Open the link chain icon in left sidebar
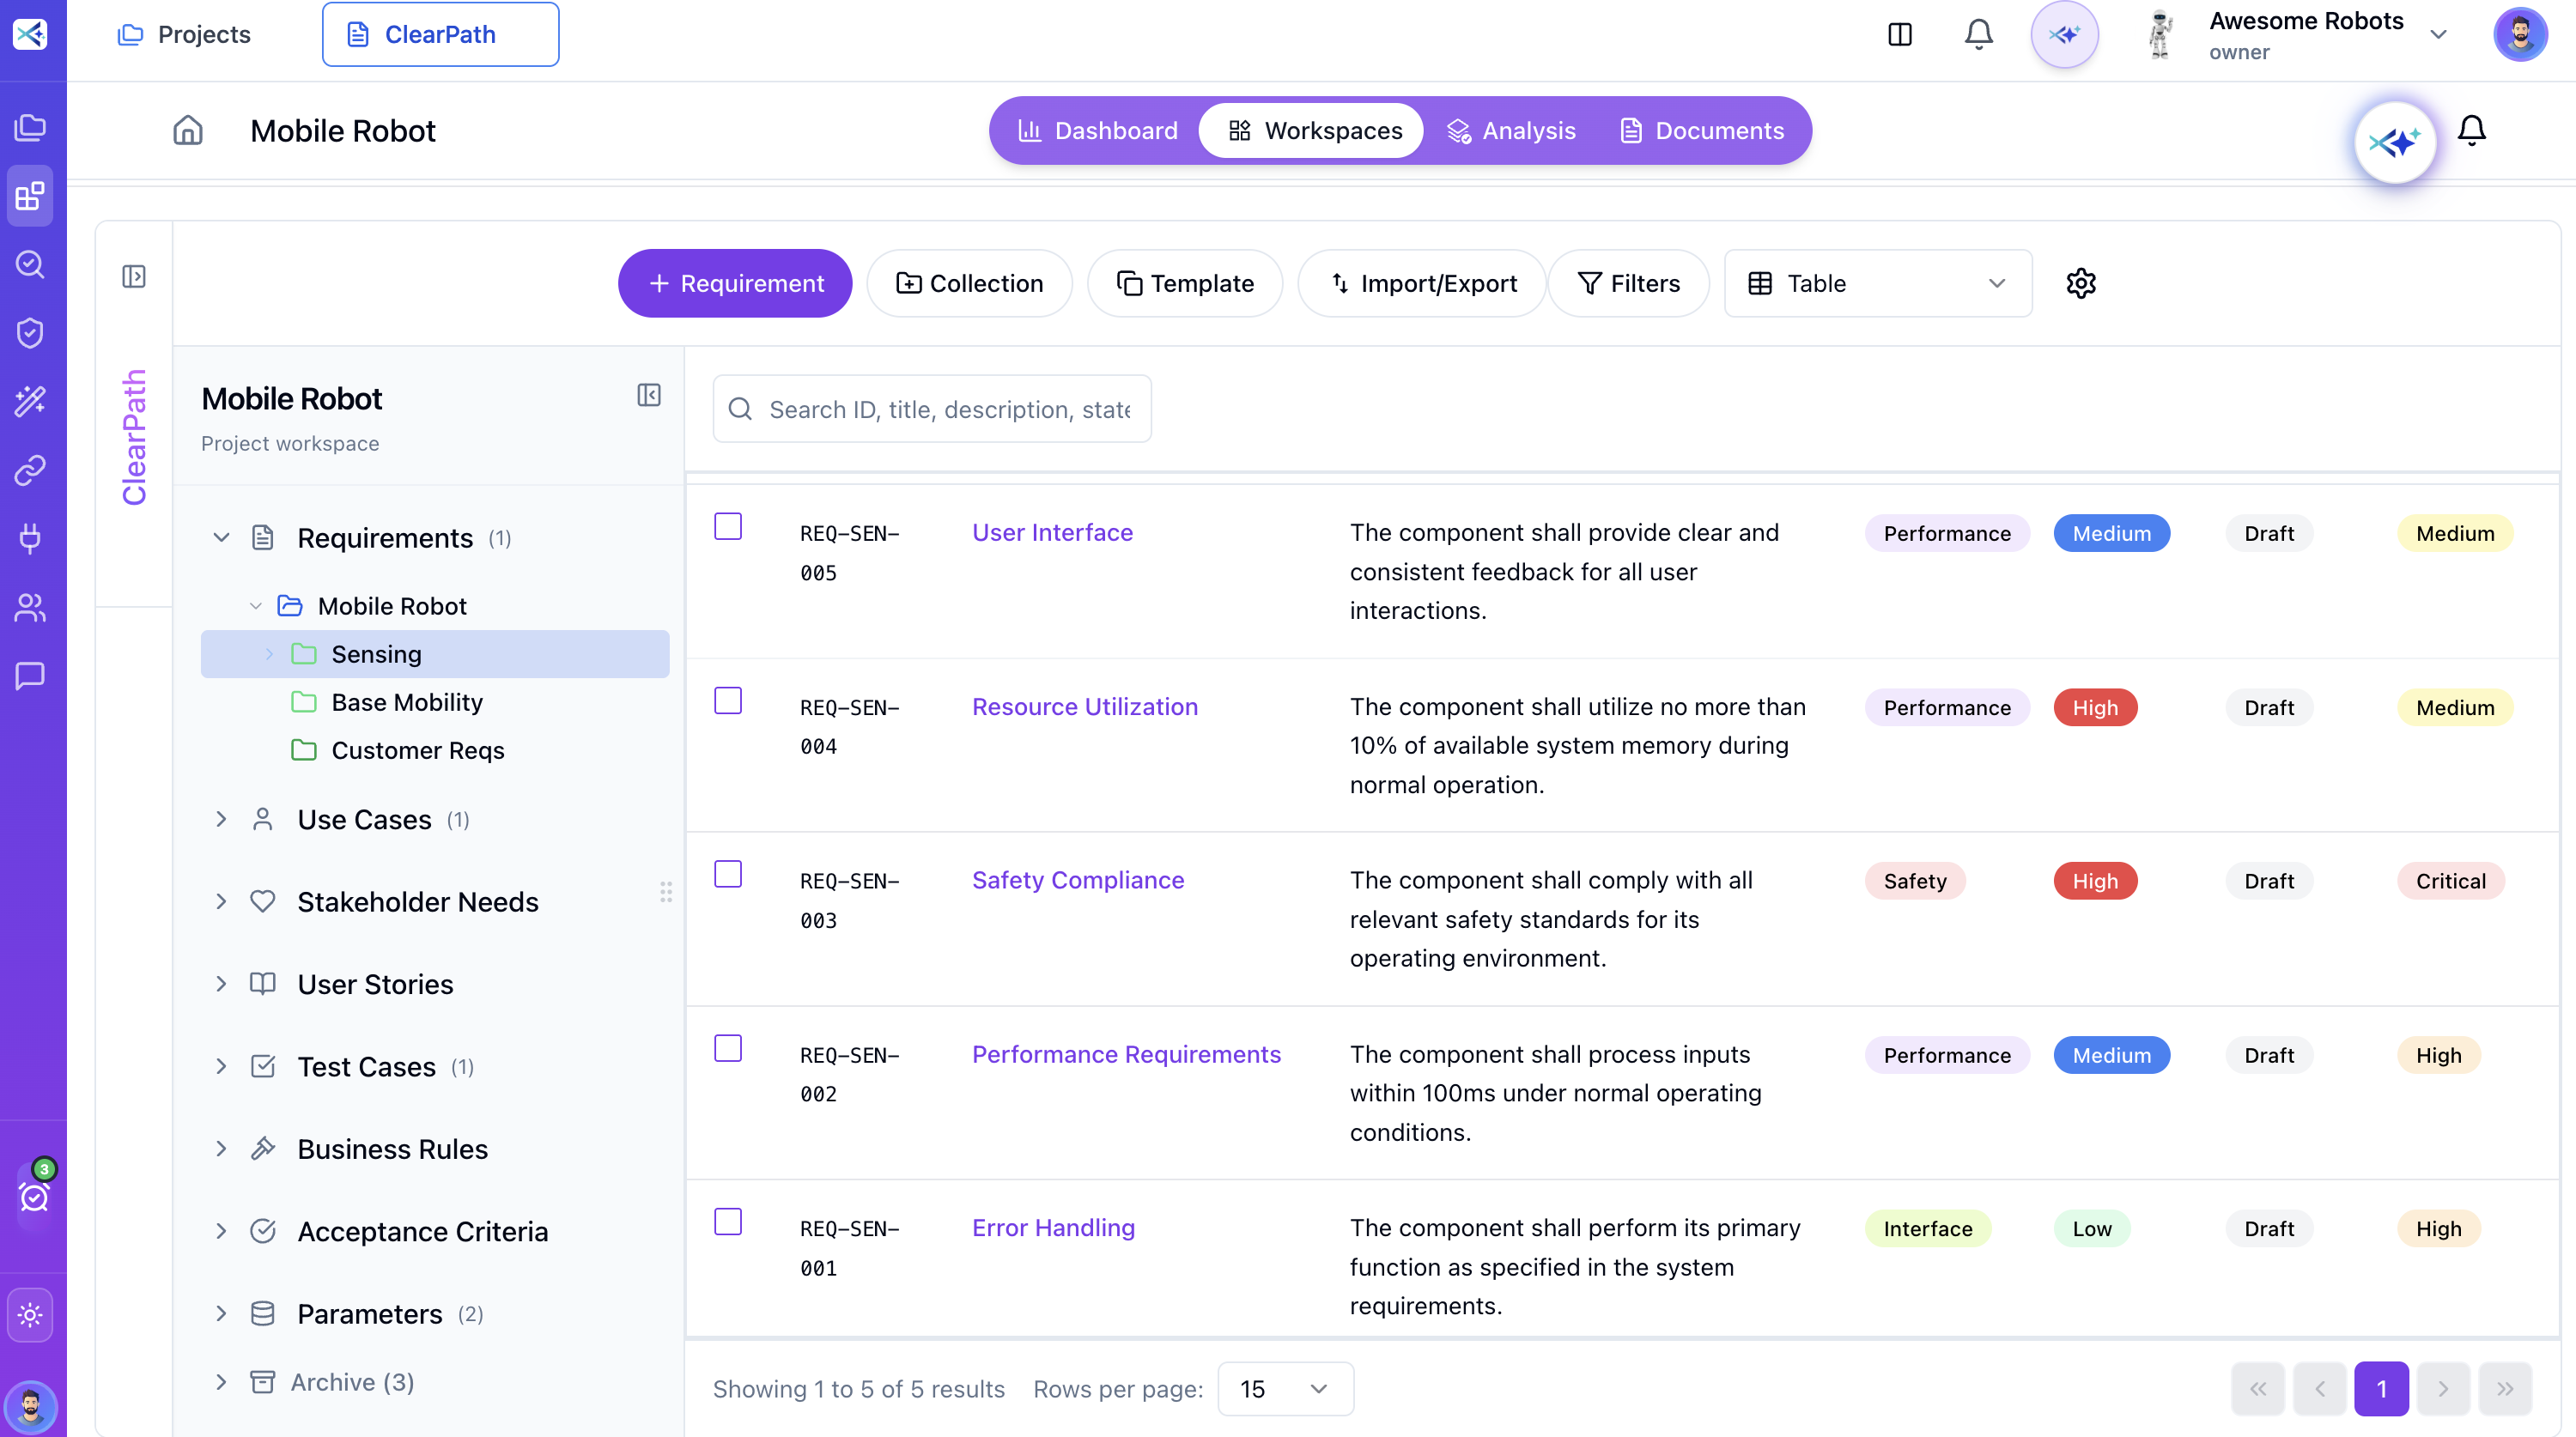 (30, 469)
